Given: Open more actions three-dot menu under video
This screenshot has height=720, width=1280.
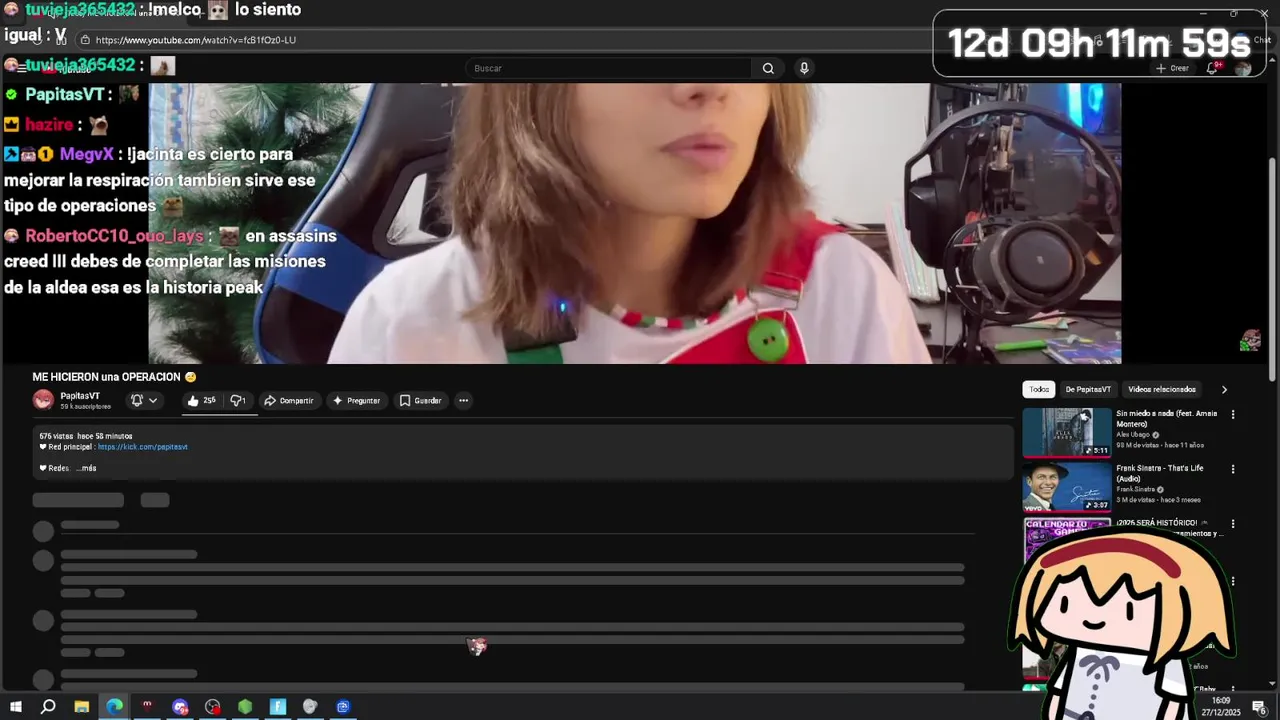Looking at the screenshot, I should point(463,400).
